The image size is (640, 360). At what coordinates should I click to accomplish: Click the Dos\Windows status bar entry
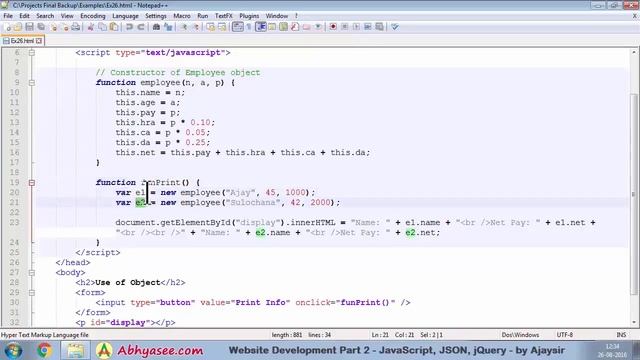pos(520,335)
